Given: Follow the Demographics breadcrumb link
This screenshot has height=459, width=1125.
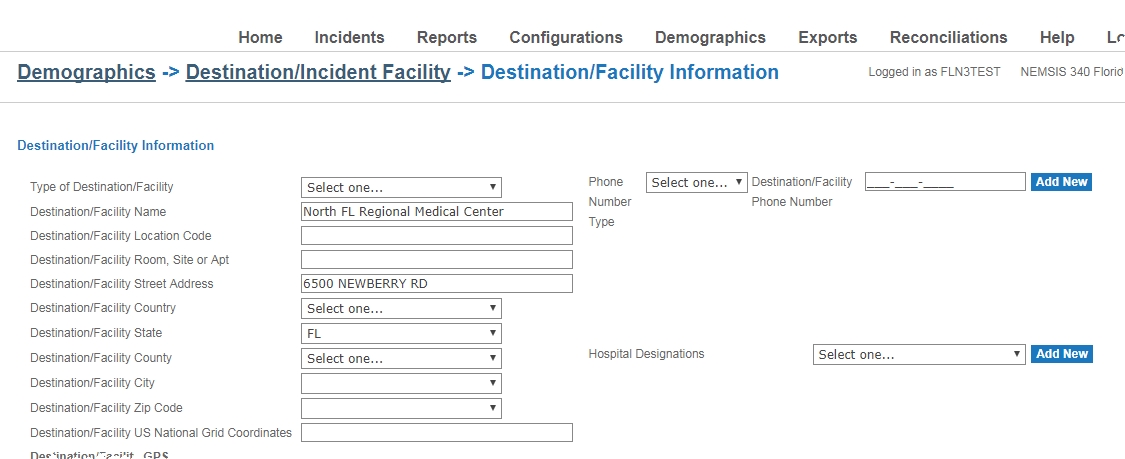Looking at the screenshot, I should point(86,72).
